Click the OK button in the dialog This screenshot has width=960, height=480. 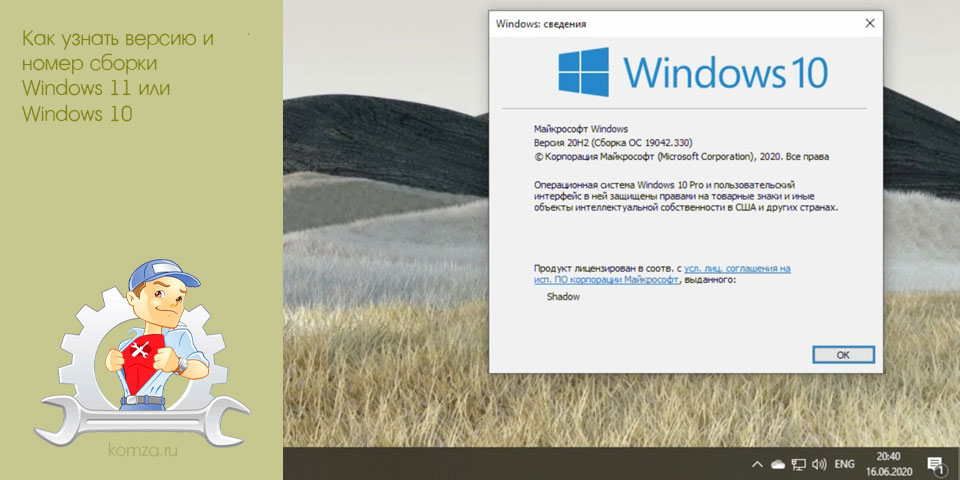coord(843,354)
